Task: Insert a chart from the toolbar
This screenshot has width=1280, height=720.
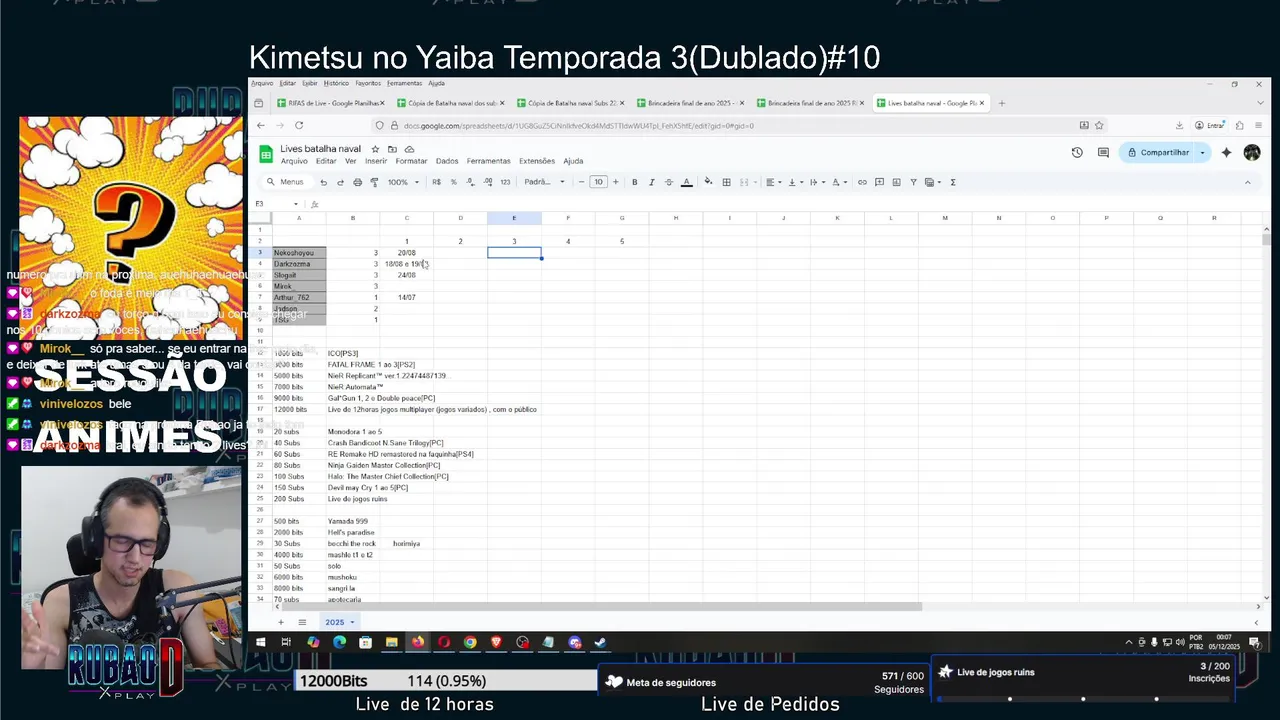Action: pos(896,182)
